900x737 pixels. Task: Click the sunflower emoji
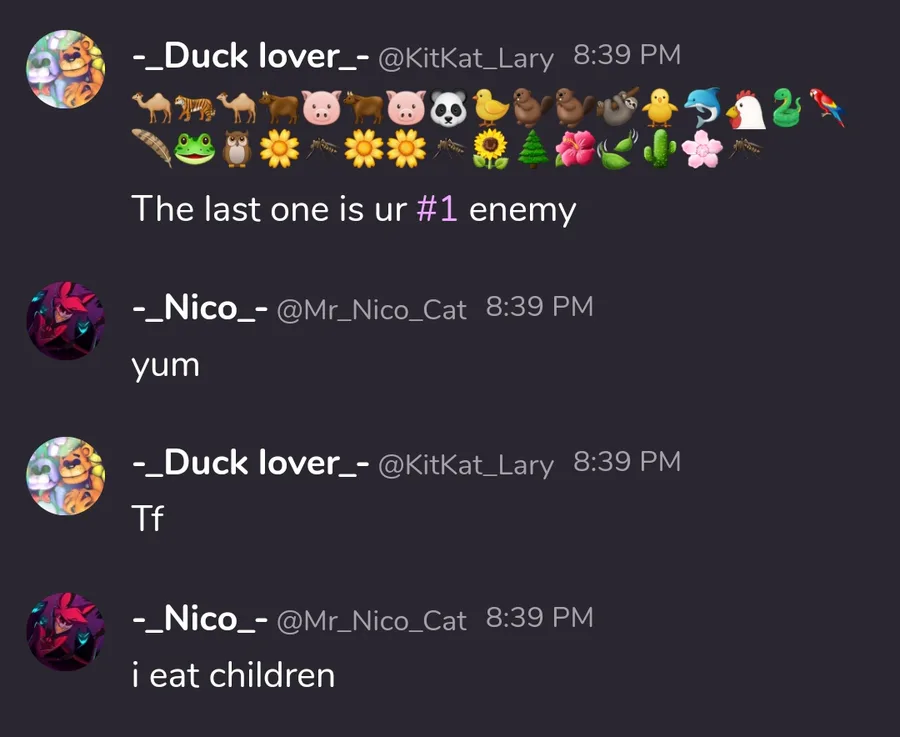coord(491,149)
